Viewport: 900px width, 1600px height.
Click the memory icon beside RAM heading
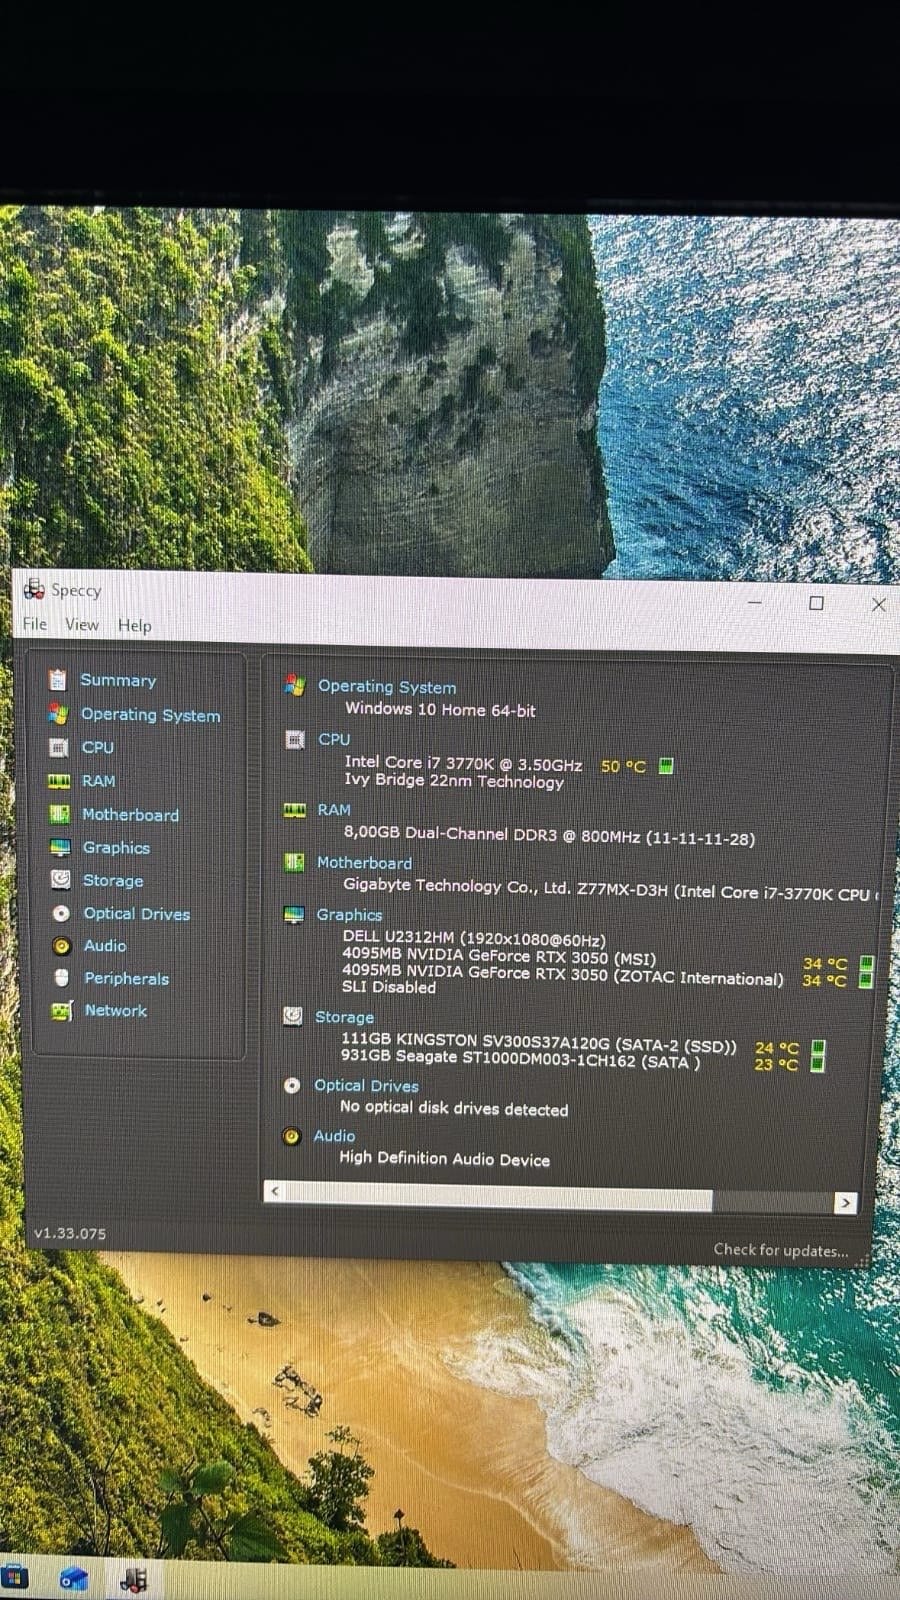coord(295,810)
